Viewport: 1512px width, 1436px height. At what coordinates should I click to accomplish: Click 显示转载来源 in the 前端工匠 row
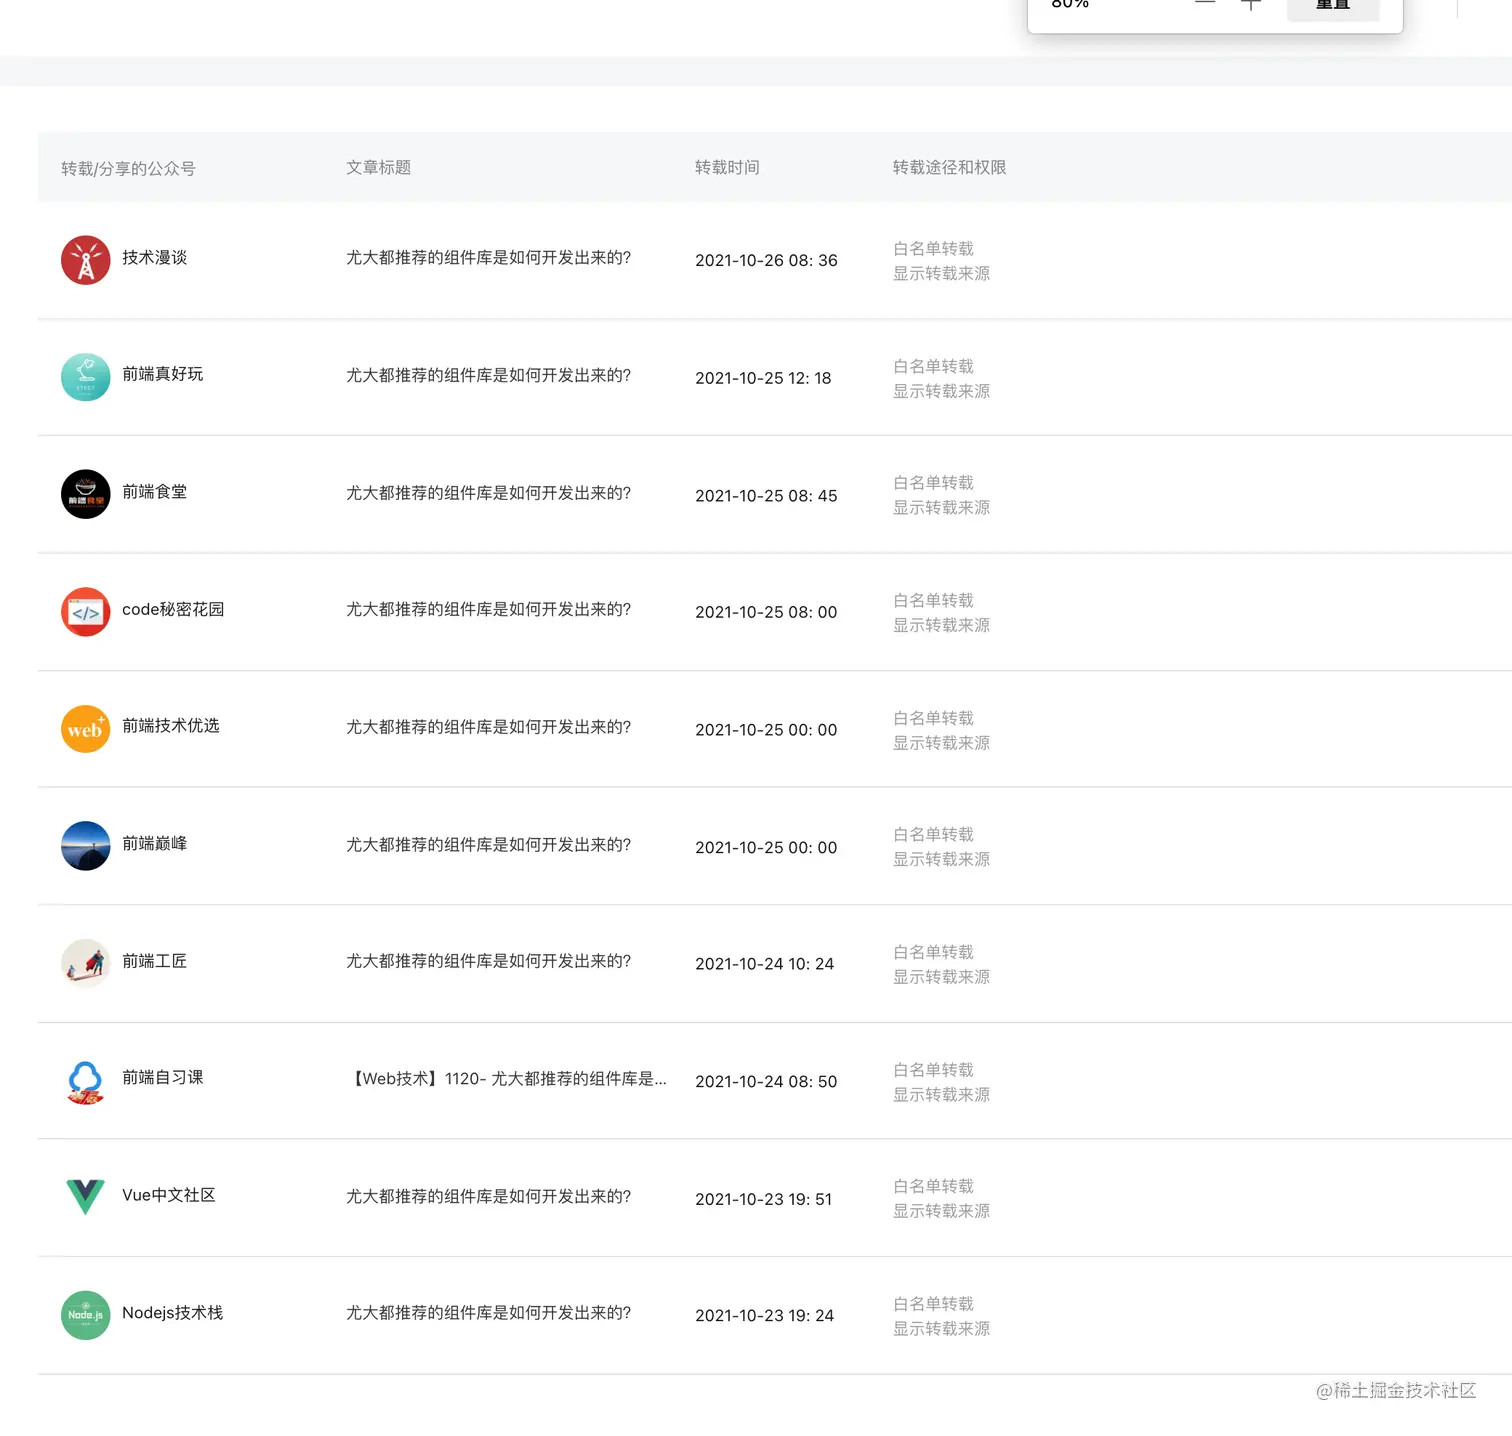coord(941,977)
